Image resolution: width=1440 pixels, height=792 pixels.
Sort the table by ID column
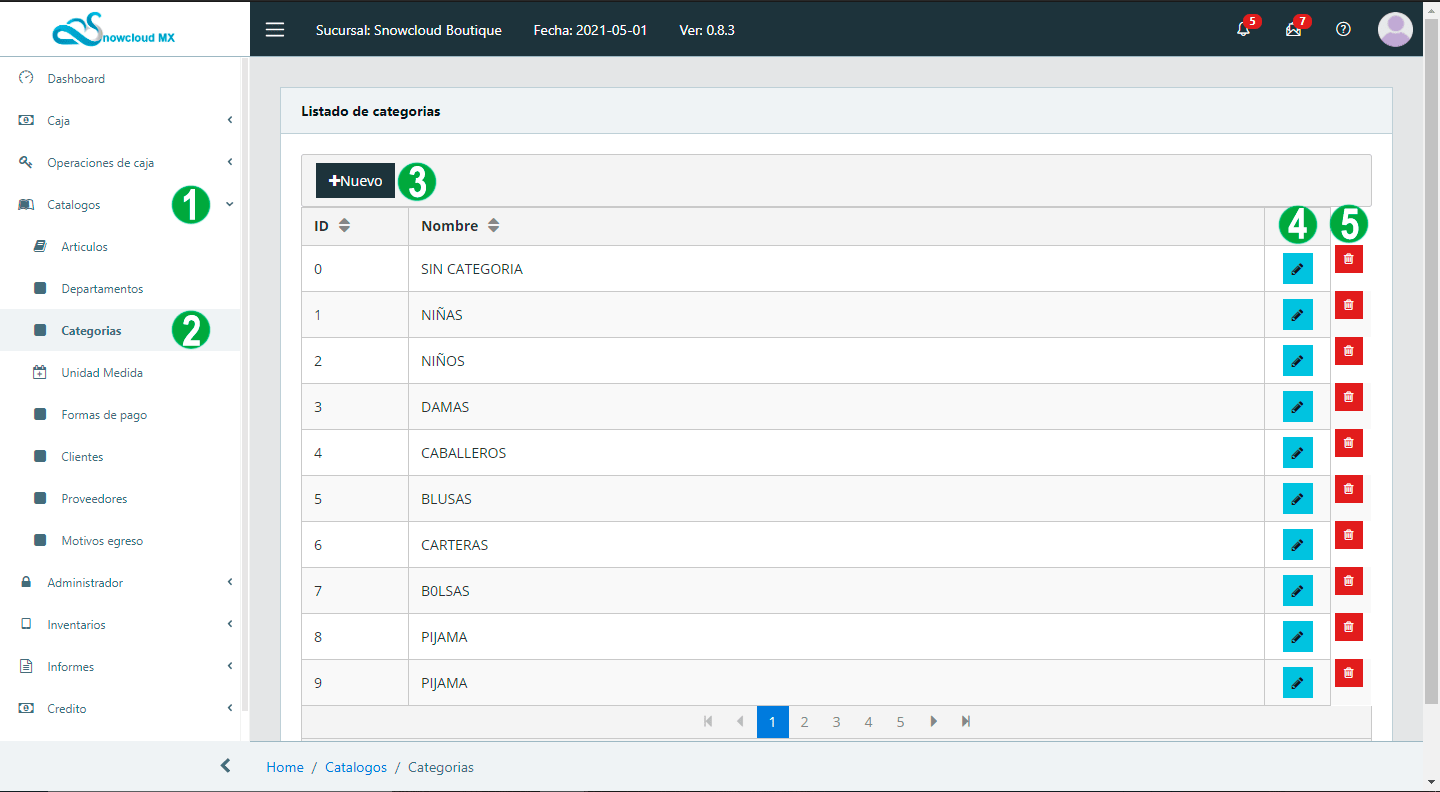(x=344, y=226)
